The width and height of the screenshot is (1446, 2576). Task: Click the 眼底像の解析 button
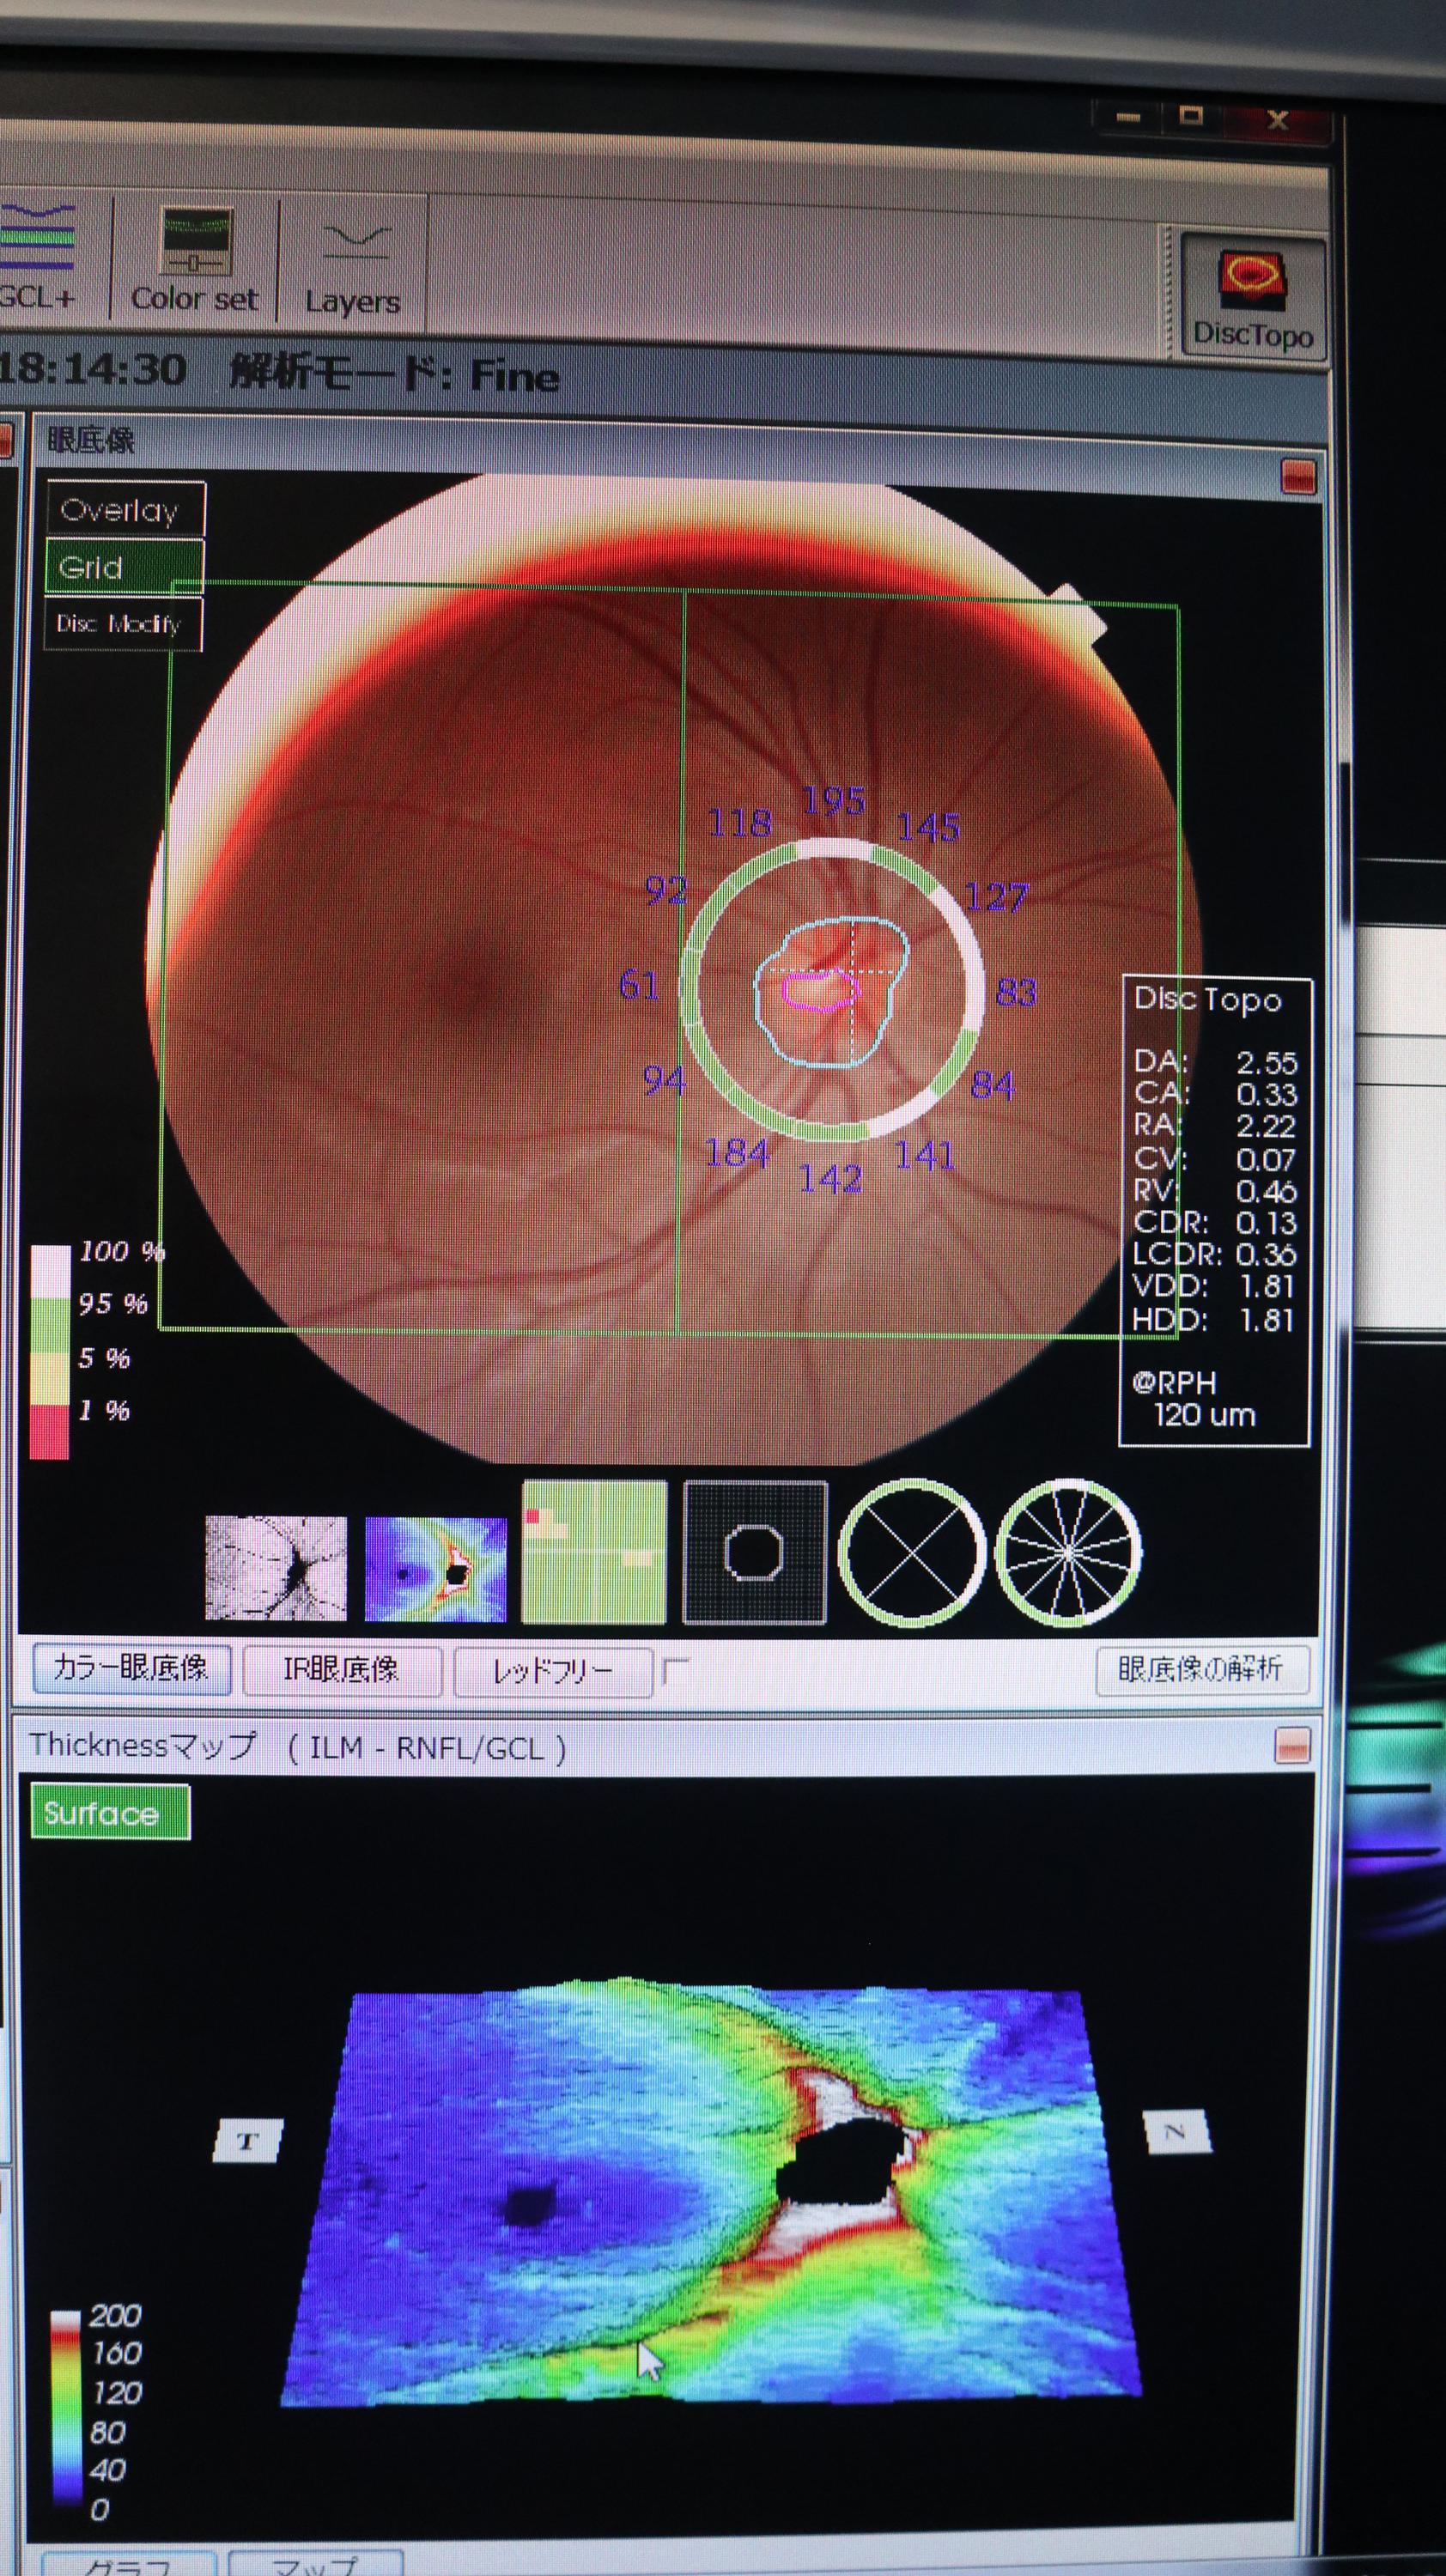tap(1201, 1669)
